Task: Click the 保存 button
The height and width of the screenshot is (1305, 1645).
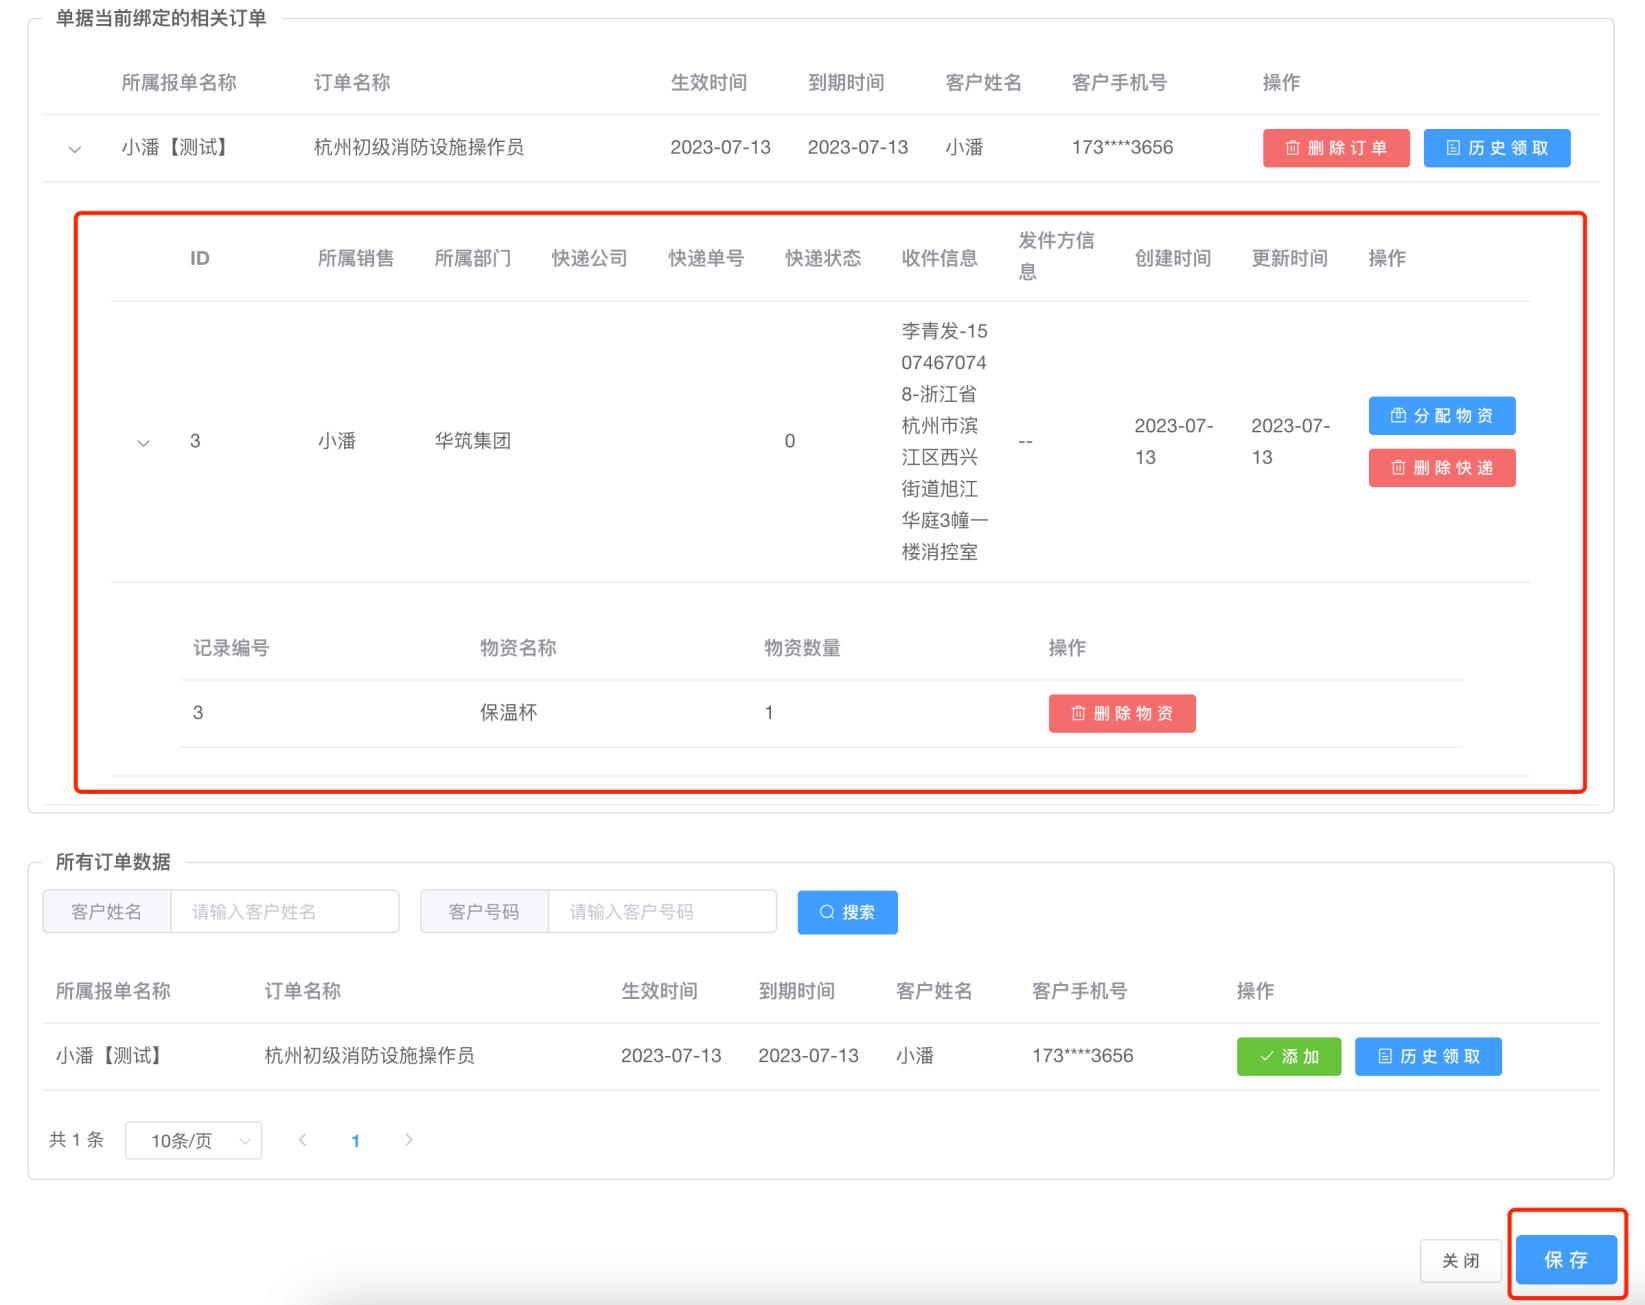Action: pyautogui.click(x=1565, y=1260)
